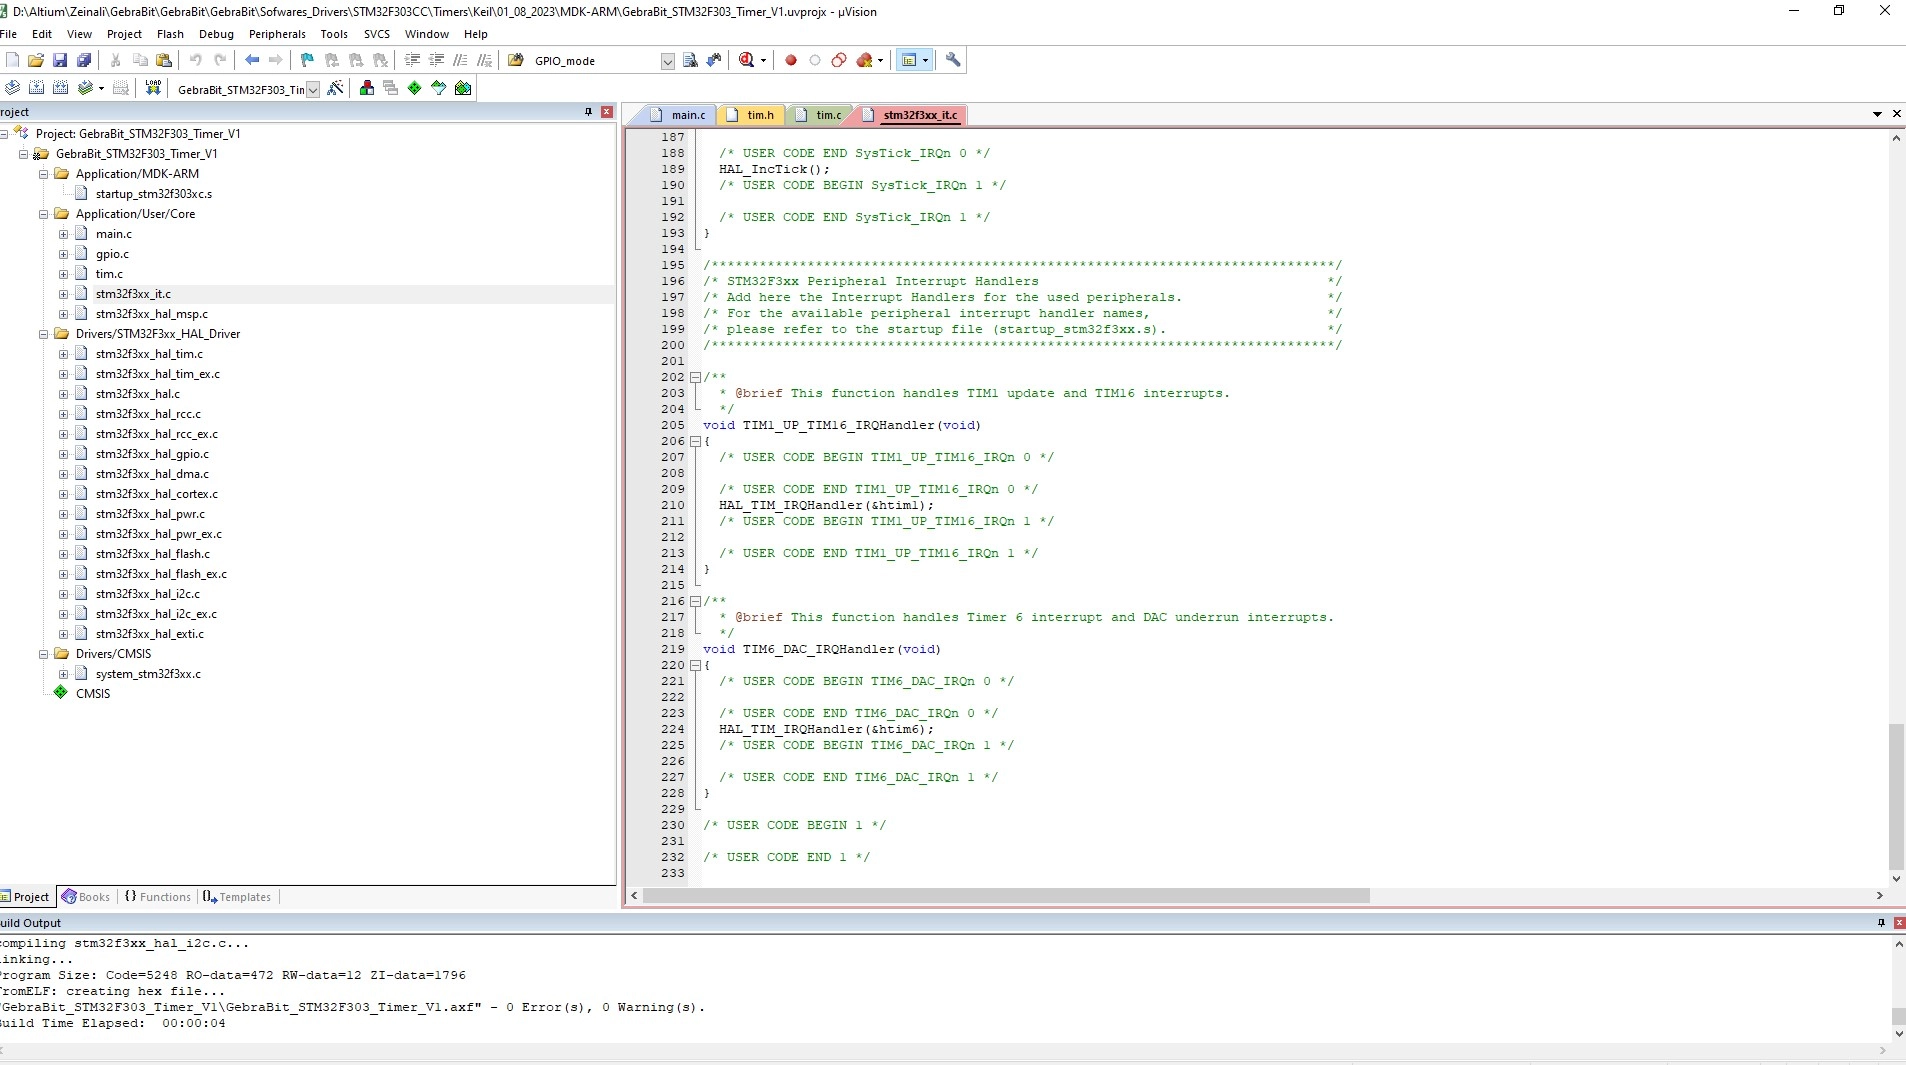Click the editor horizontal scrollbar thumb
The height and width of the screenshot is (1065, 1906).
pyautogui.click(x=1006, y=896)
